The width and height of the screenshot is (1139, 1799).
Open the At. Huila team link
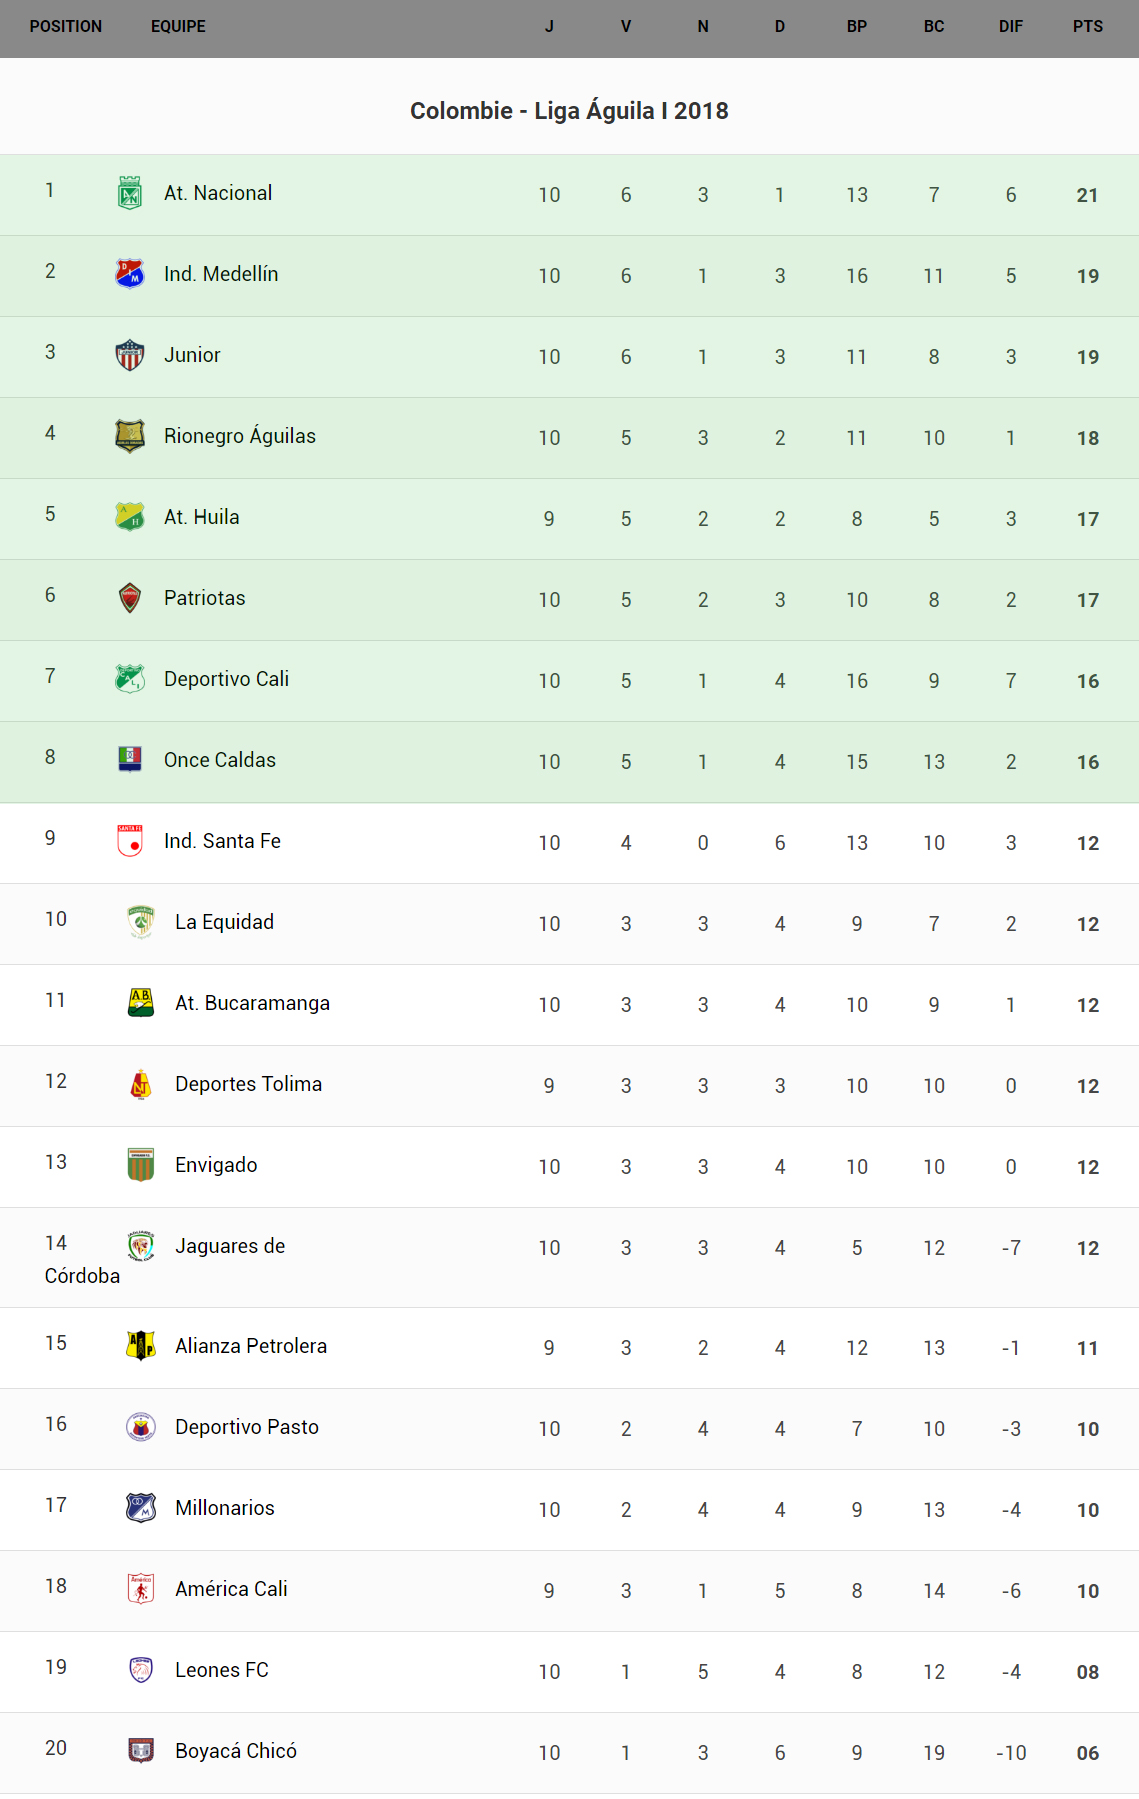point(202,517)
